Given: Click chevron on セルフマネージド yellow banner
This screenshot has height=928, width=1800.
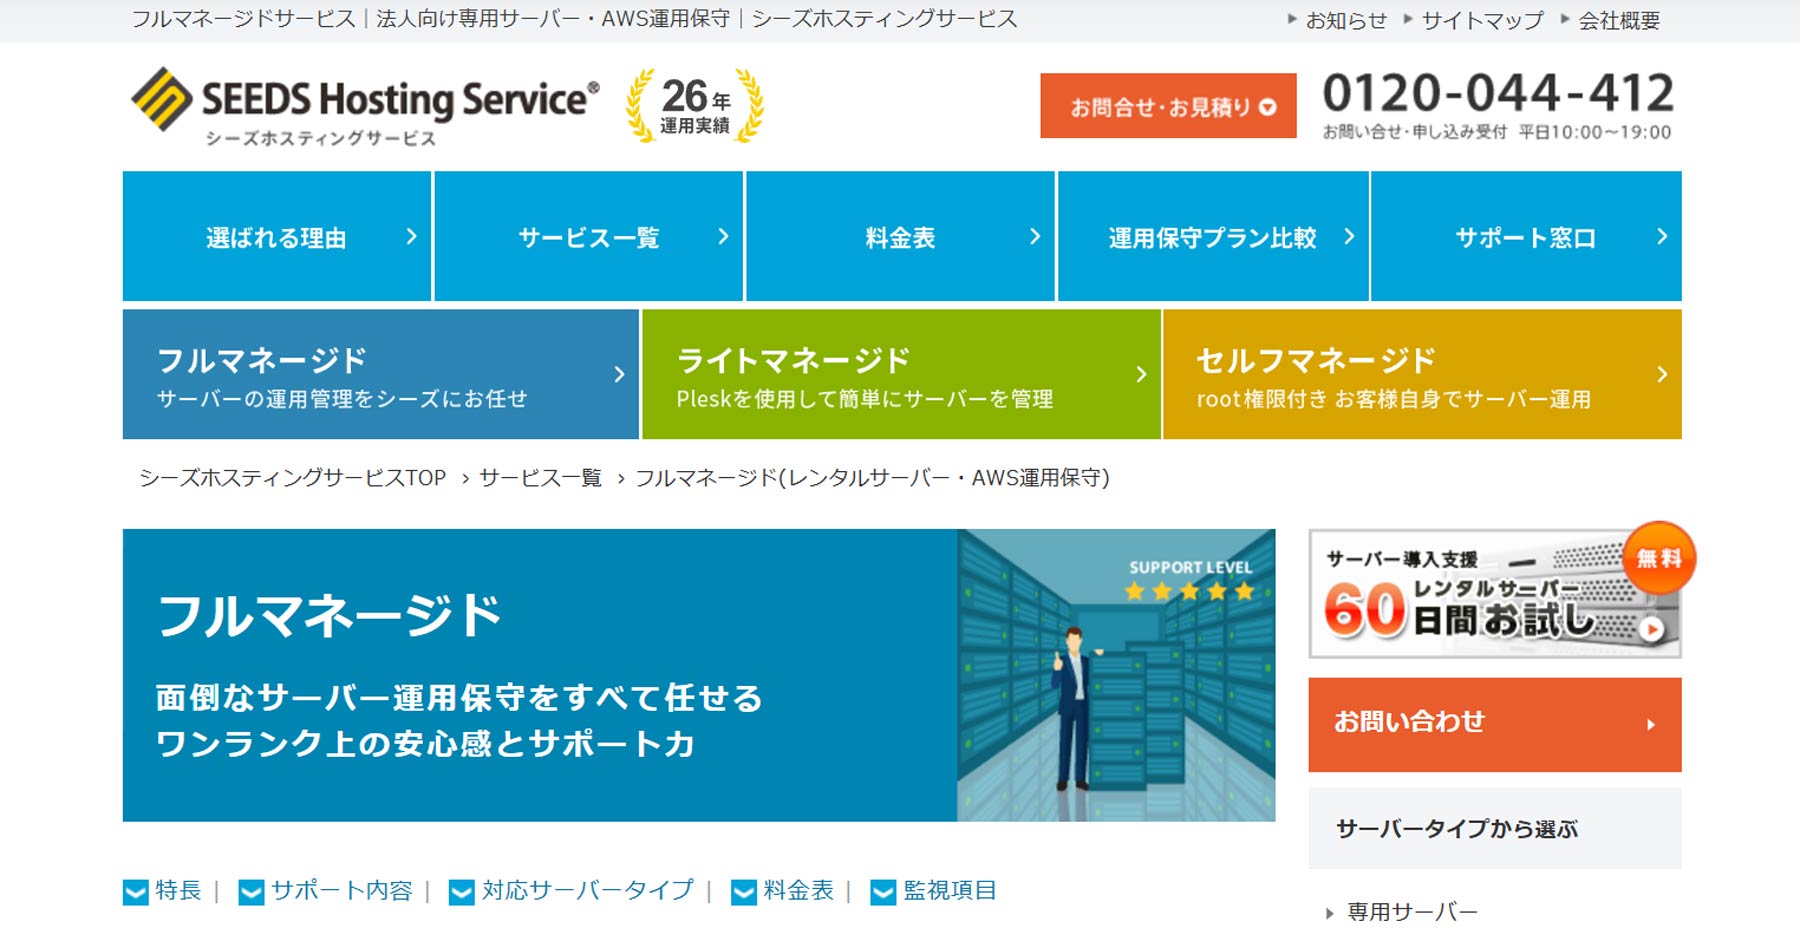Looking at the screenshot, I should (1662, 374).
